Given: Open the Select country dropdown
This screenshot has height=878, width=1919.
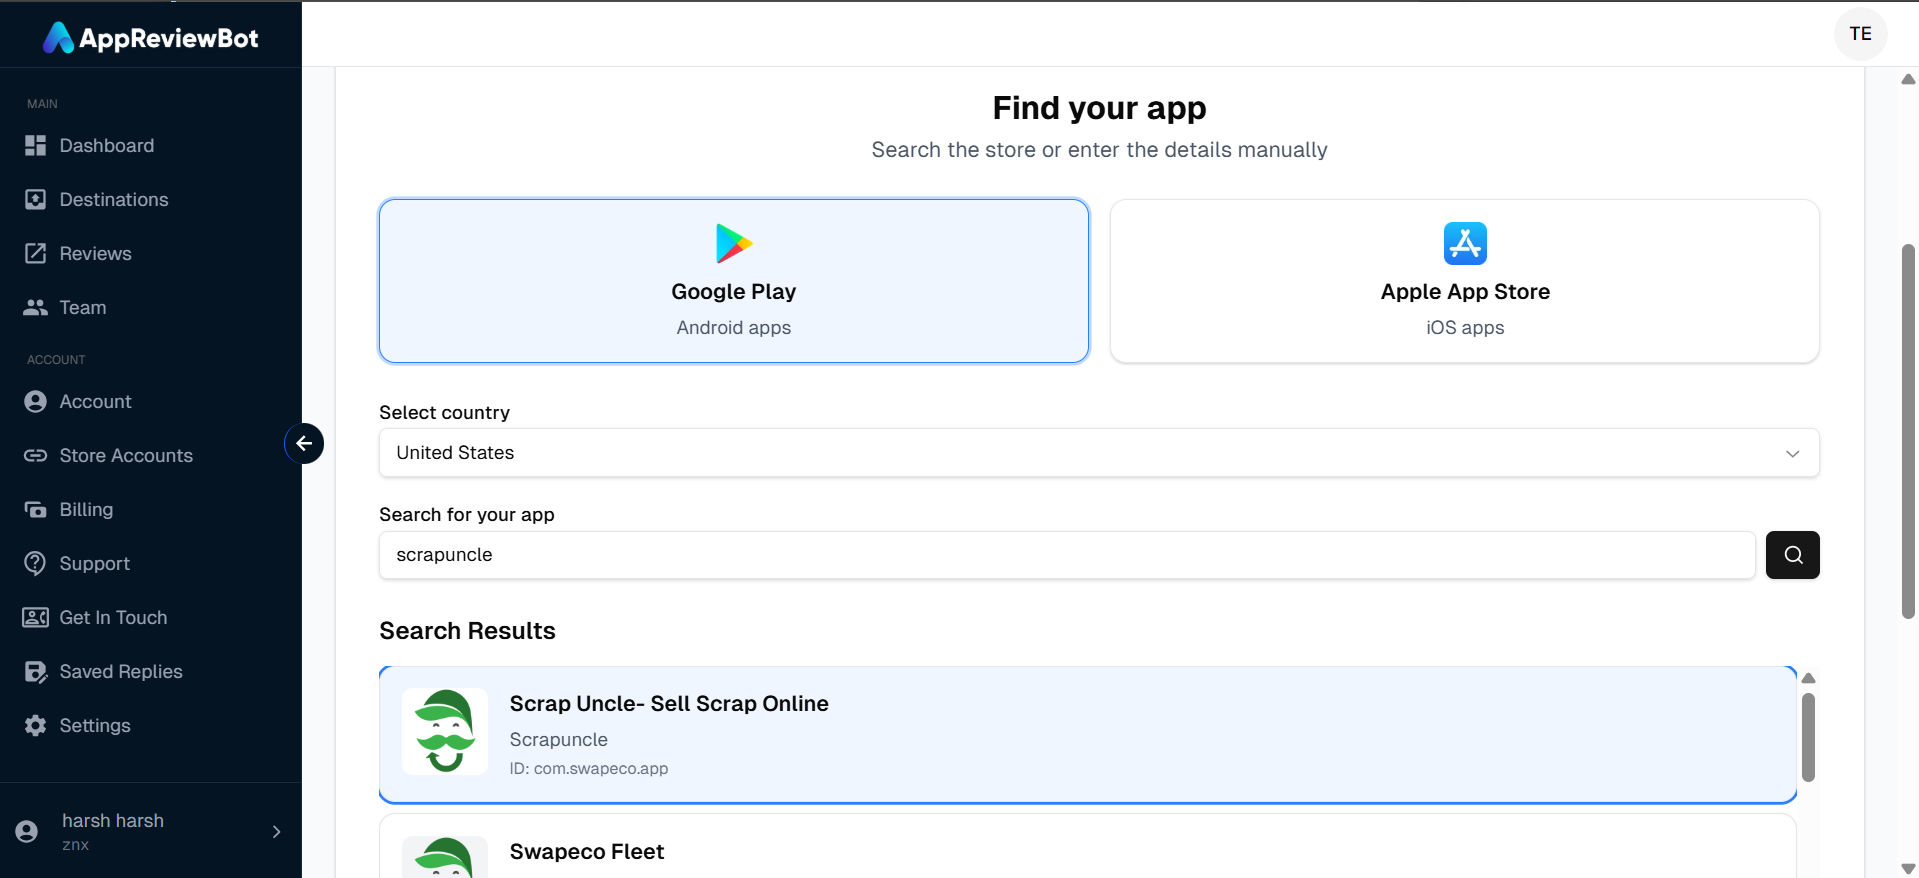Looking at the screenshot, I should click(x=1099, y=453).
